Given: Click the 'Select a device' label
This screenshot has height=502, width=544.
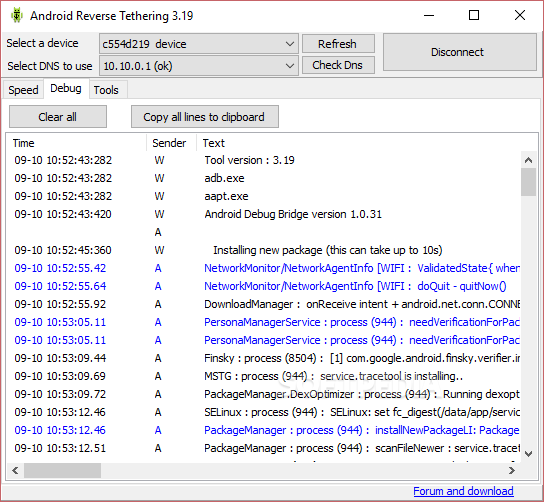Looking at the screenshot, I should point(42,43).
